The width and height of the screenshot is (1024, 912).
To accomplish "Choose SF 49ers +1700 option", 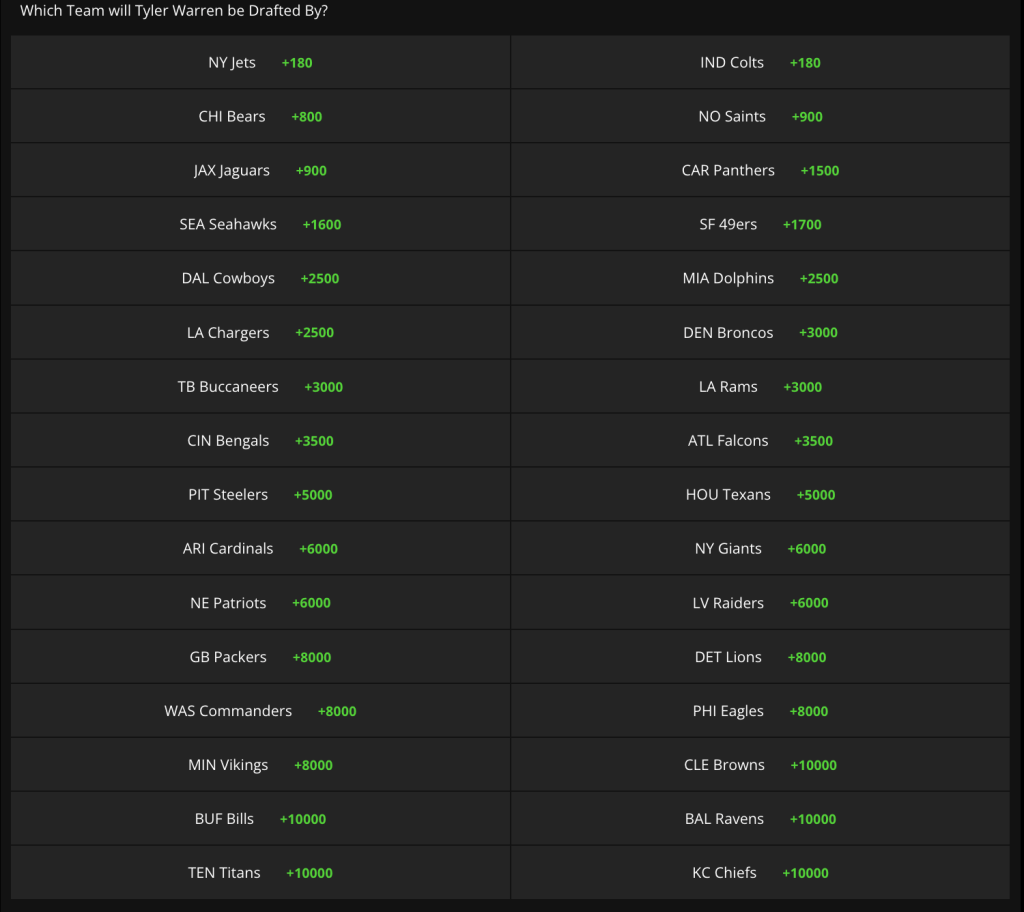I will pyautogui.click(x=760, y=224).
